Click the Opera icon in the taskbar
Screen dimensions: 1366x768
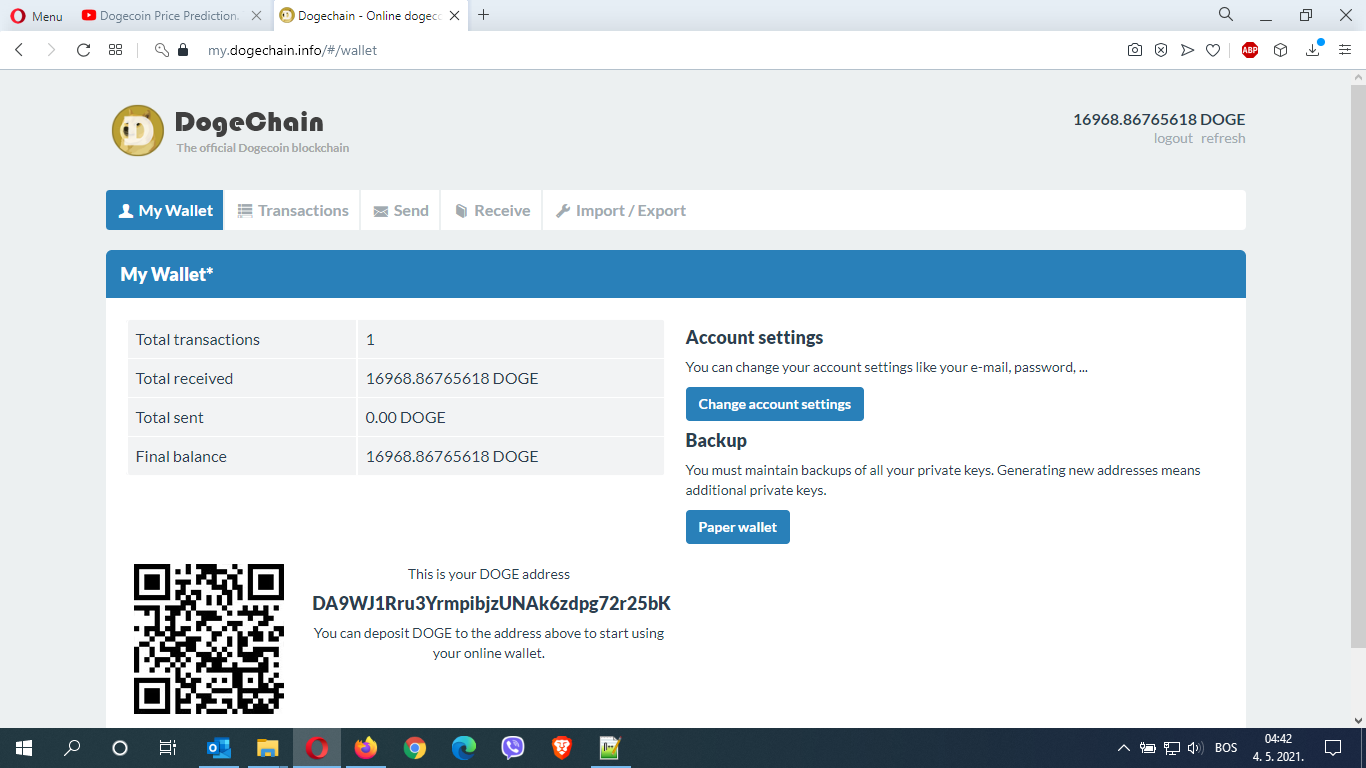coord(317,748)
